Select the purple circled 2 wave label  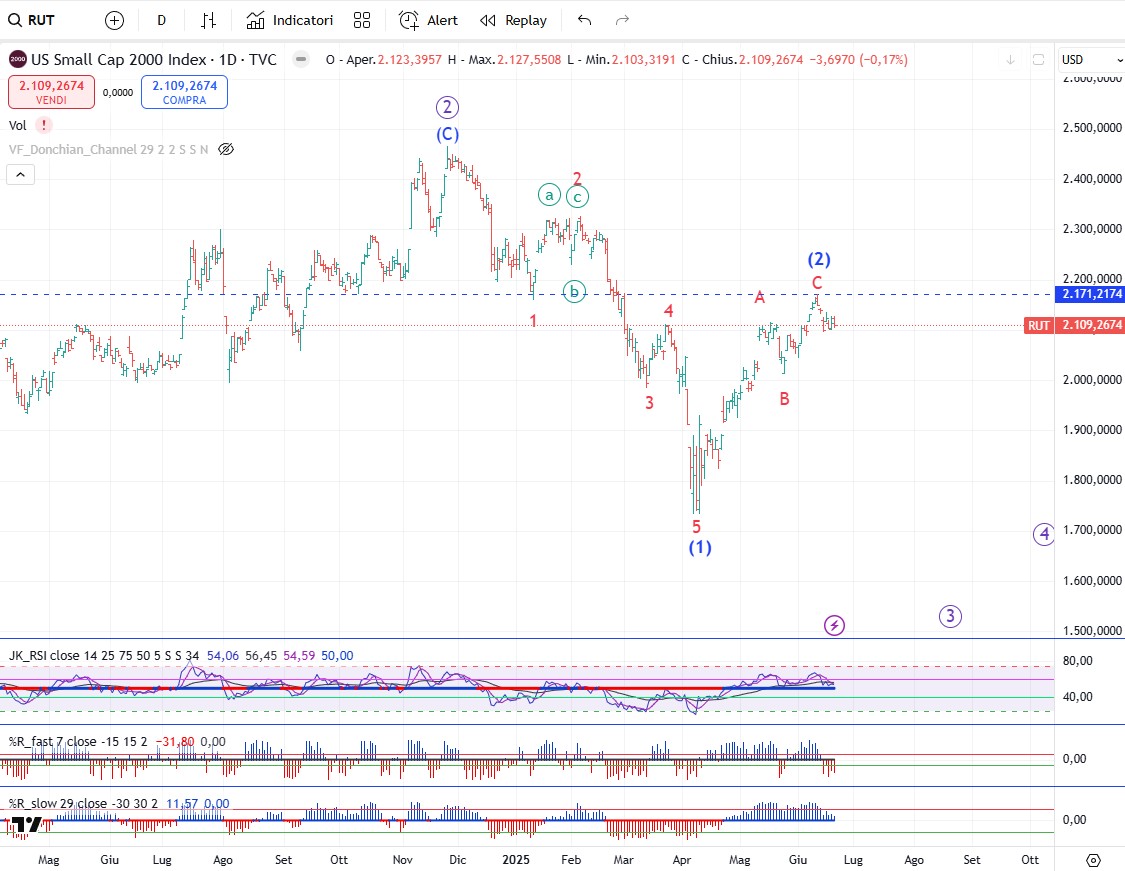[447, 108]
